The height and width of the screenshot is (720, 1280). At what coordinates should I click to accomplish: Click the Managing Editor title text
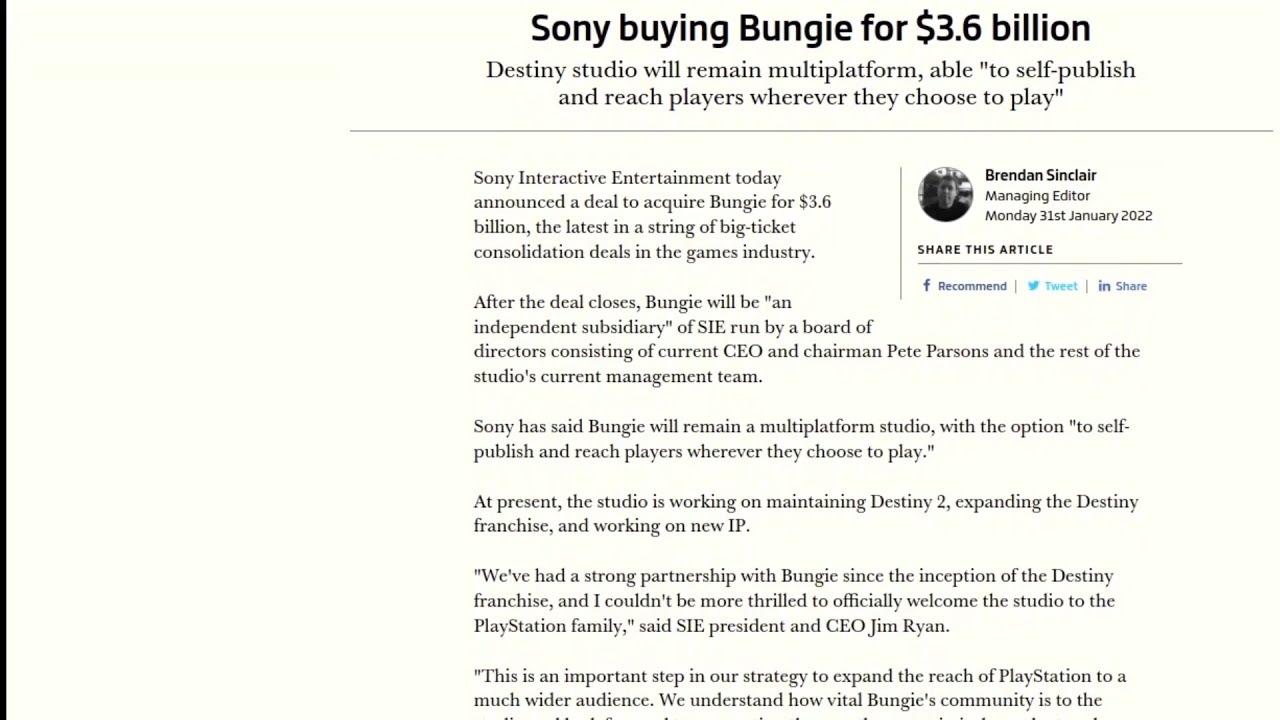click(x=1037, y=196)
